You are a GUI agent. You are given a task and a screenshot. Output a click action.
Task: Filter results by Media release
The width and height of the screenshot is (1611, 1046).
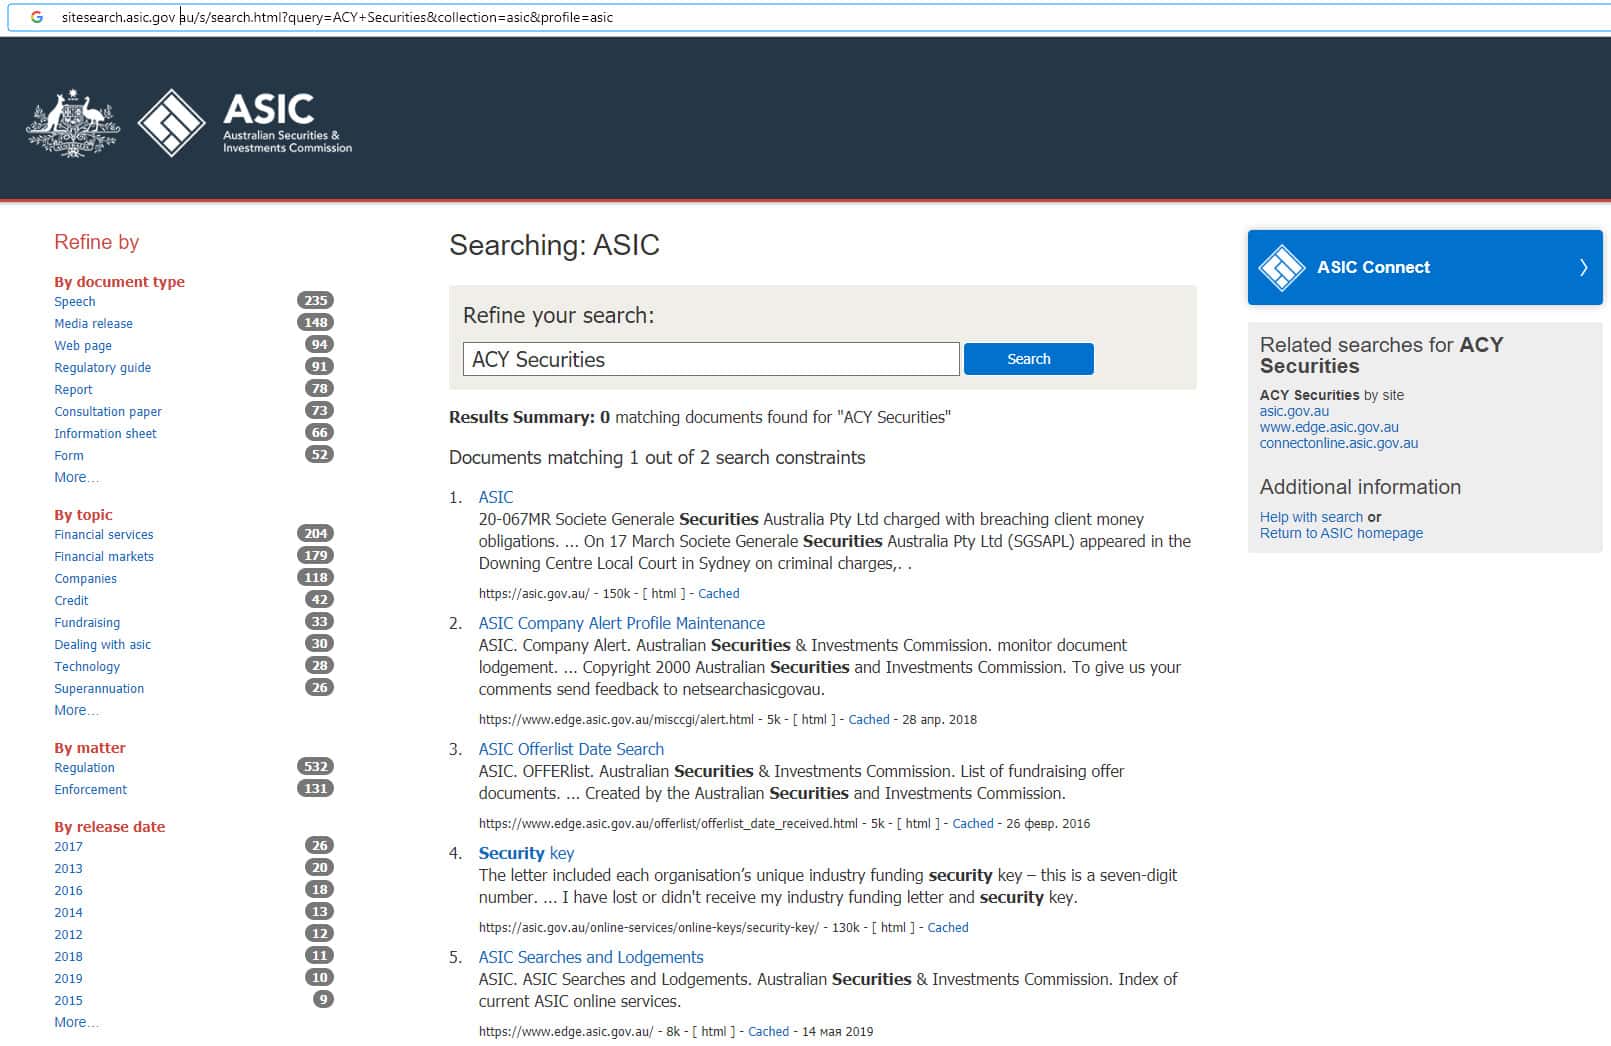point(93,323)
